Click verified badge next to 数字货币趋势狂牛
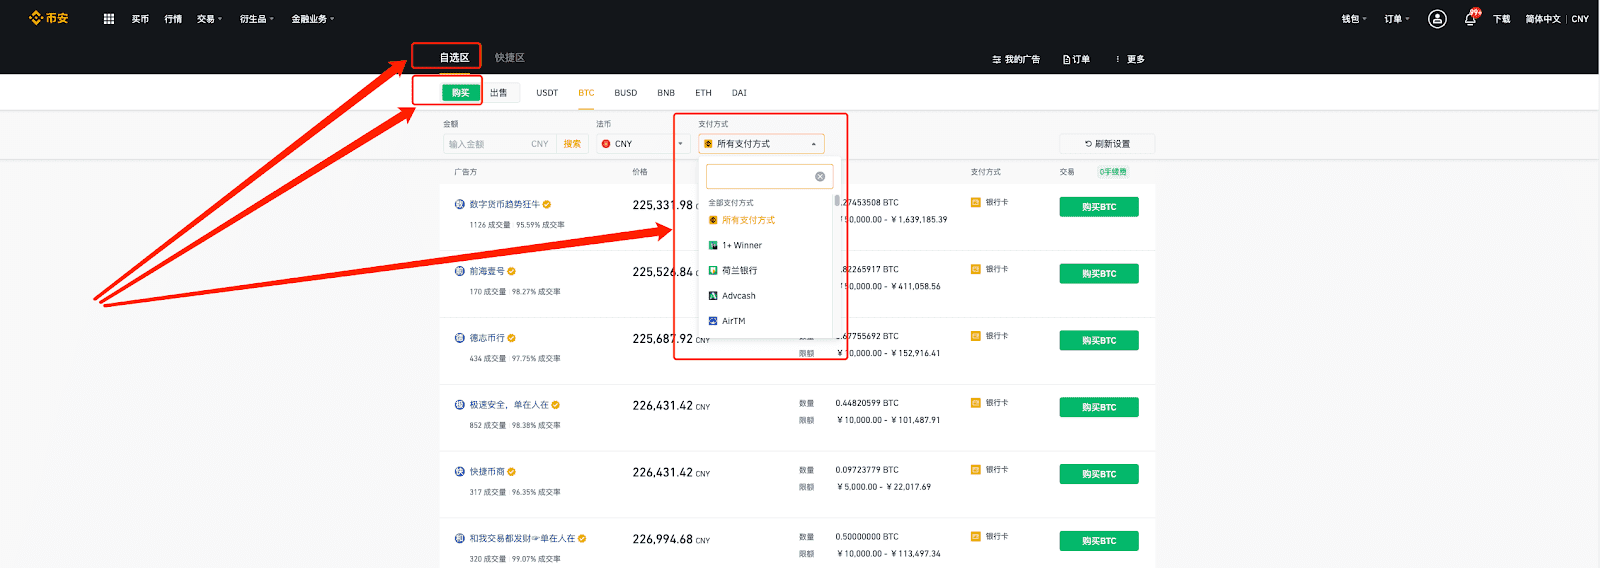This screenshot has width=1600, height=568. click(x=547, y=204)
